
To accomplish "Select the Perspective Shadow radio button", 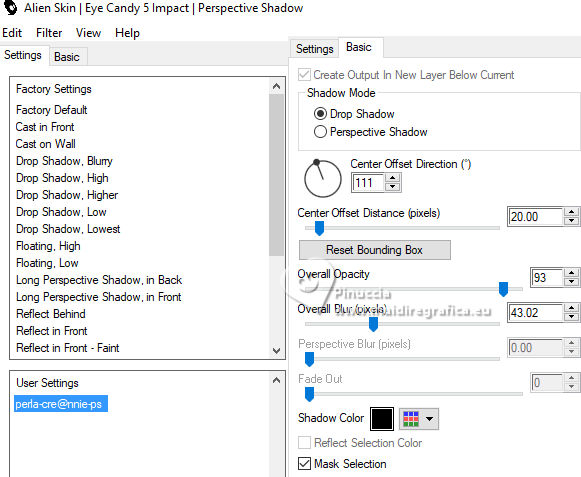I will 320,132.
